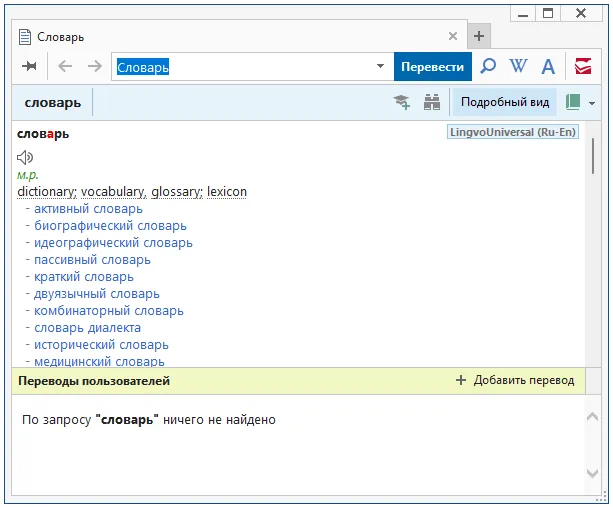Click the document icon on Словарь tab
Screen dimensions: 613x507
[25, 37]
